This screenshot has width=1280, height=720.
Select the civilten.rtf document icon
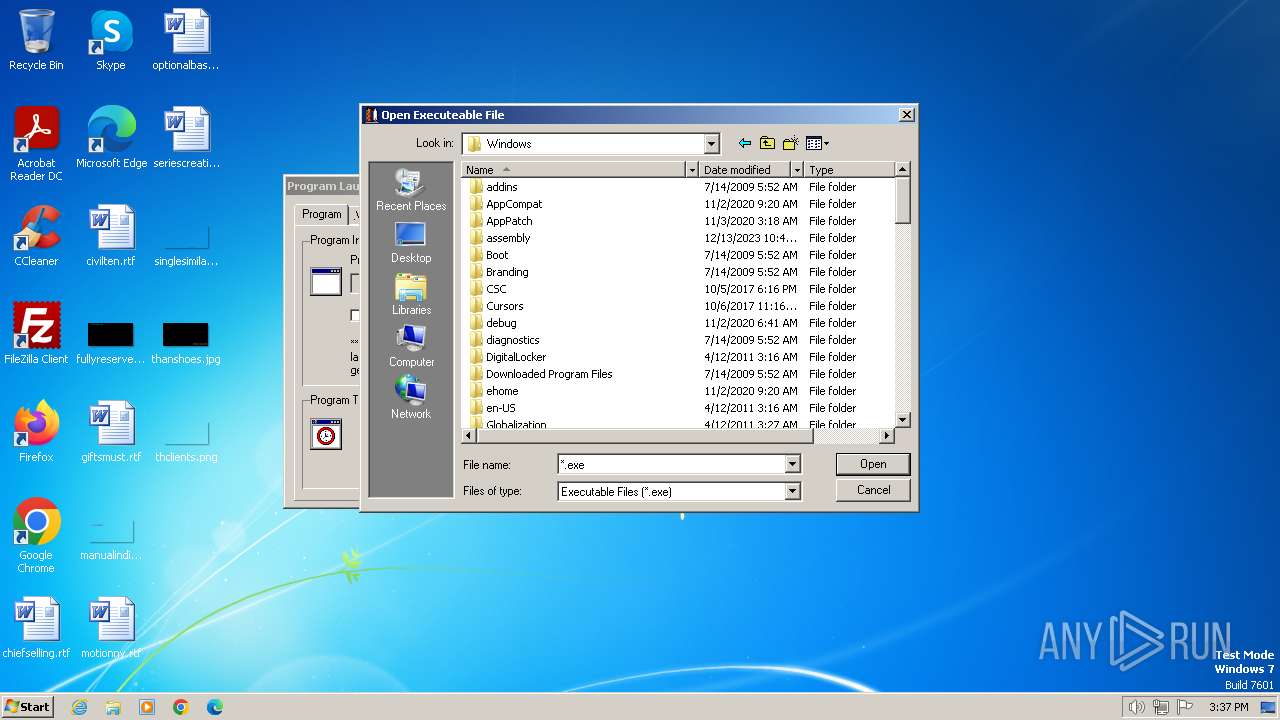coord(111,236)
